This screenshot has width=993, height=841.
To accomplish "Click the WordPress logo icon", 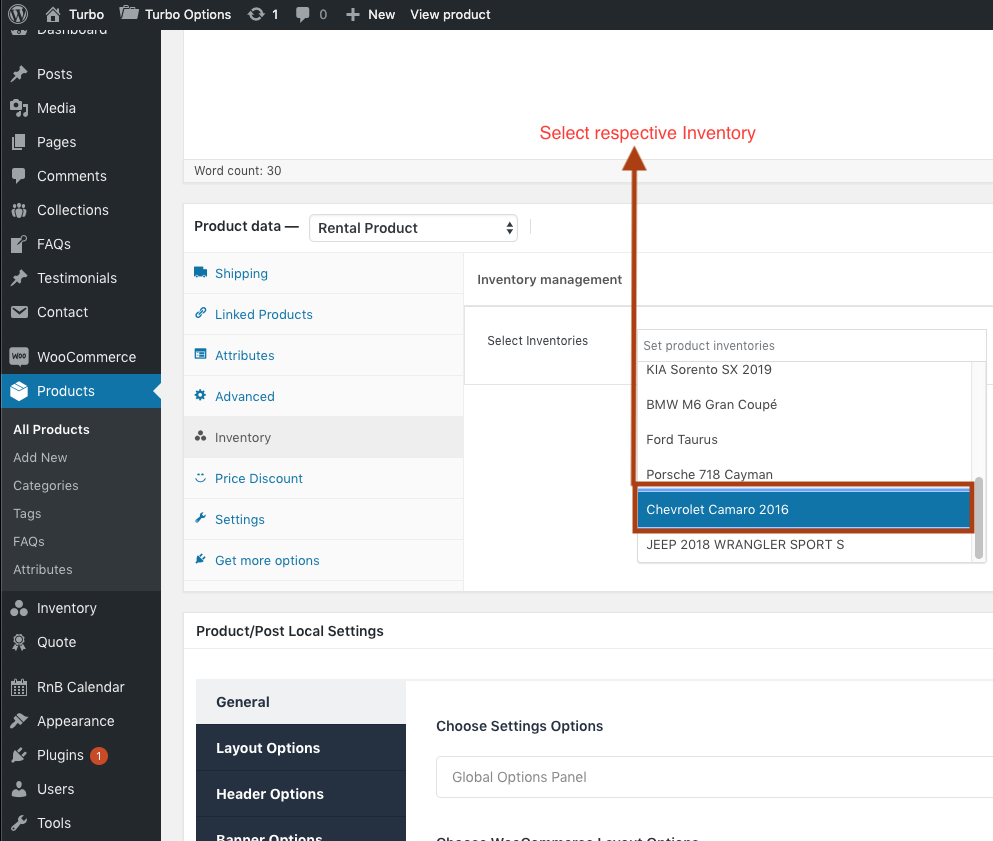I will 18,14.
